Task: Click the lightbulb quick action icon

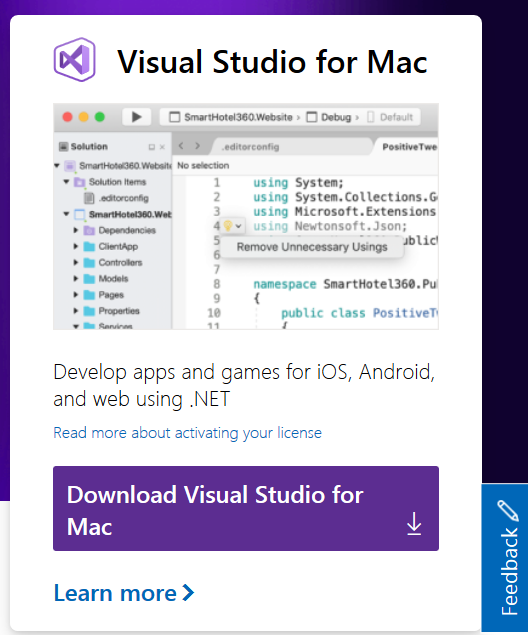Action: [x=228, y=226]
